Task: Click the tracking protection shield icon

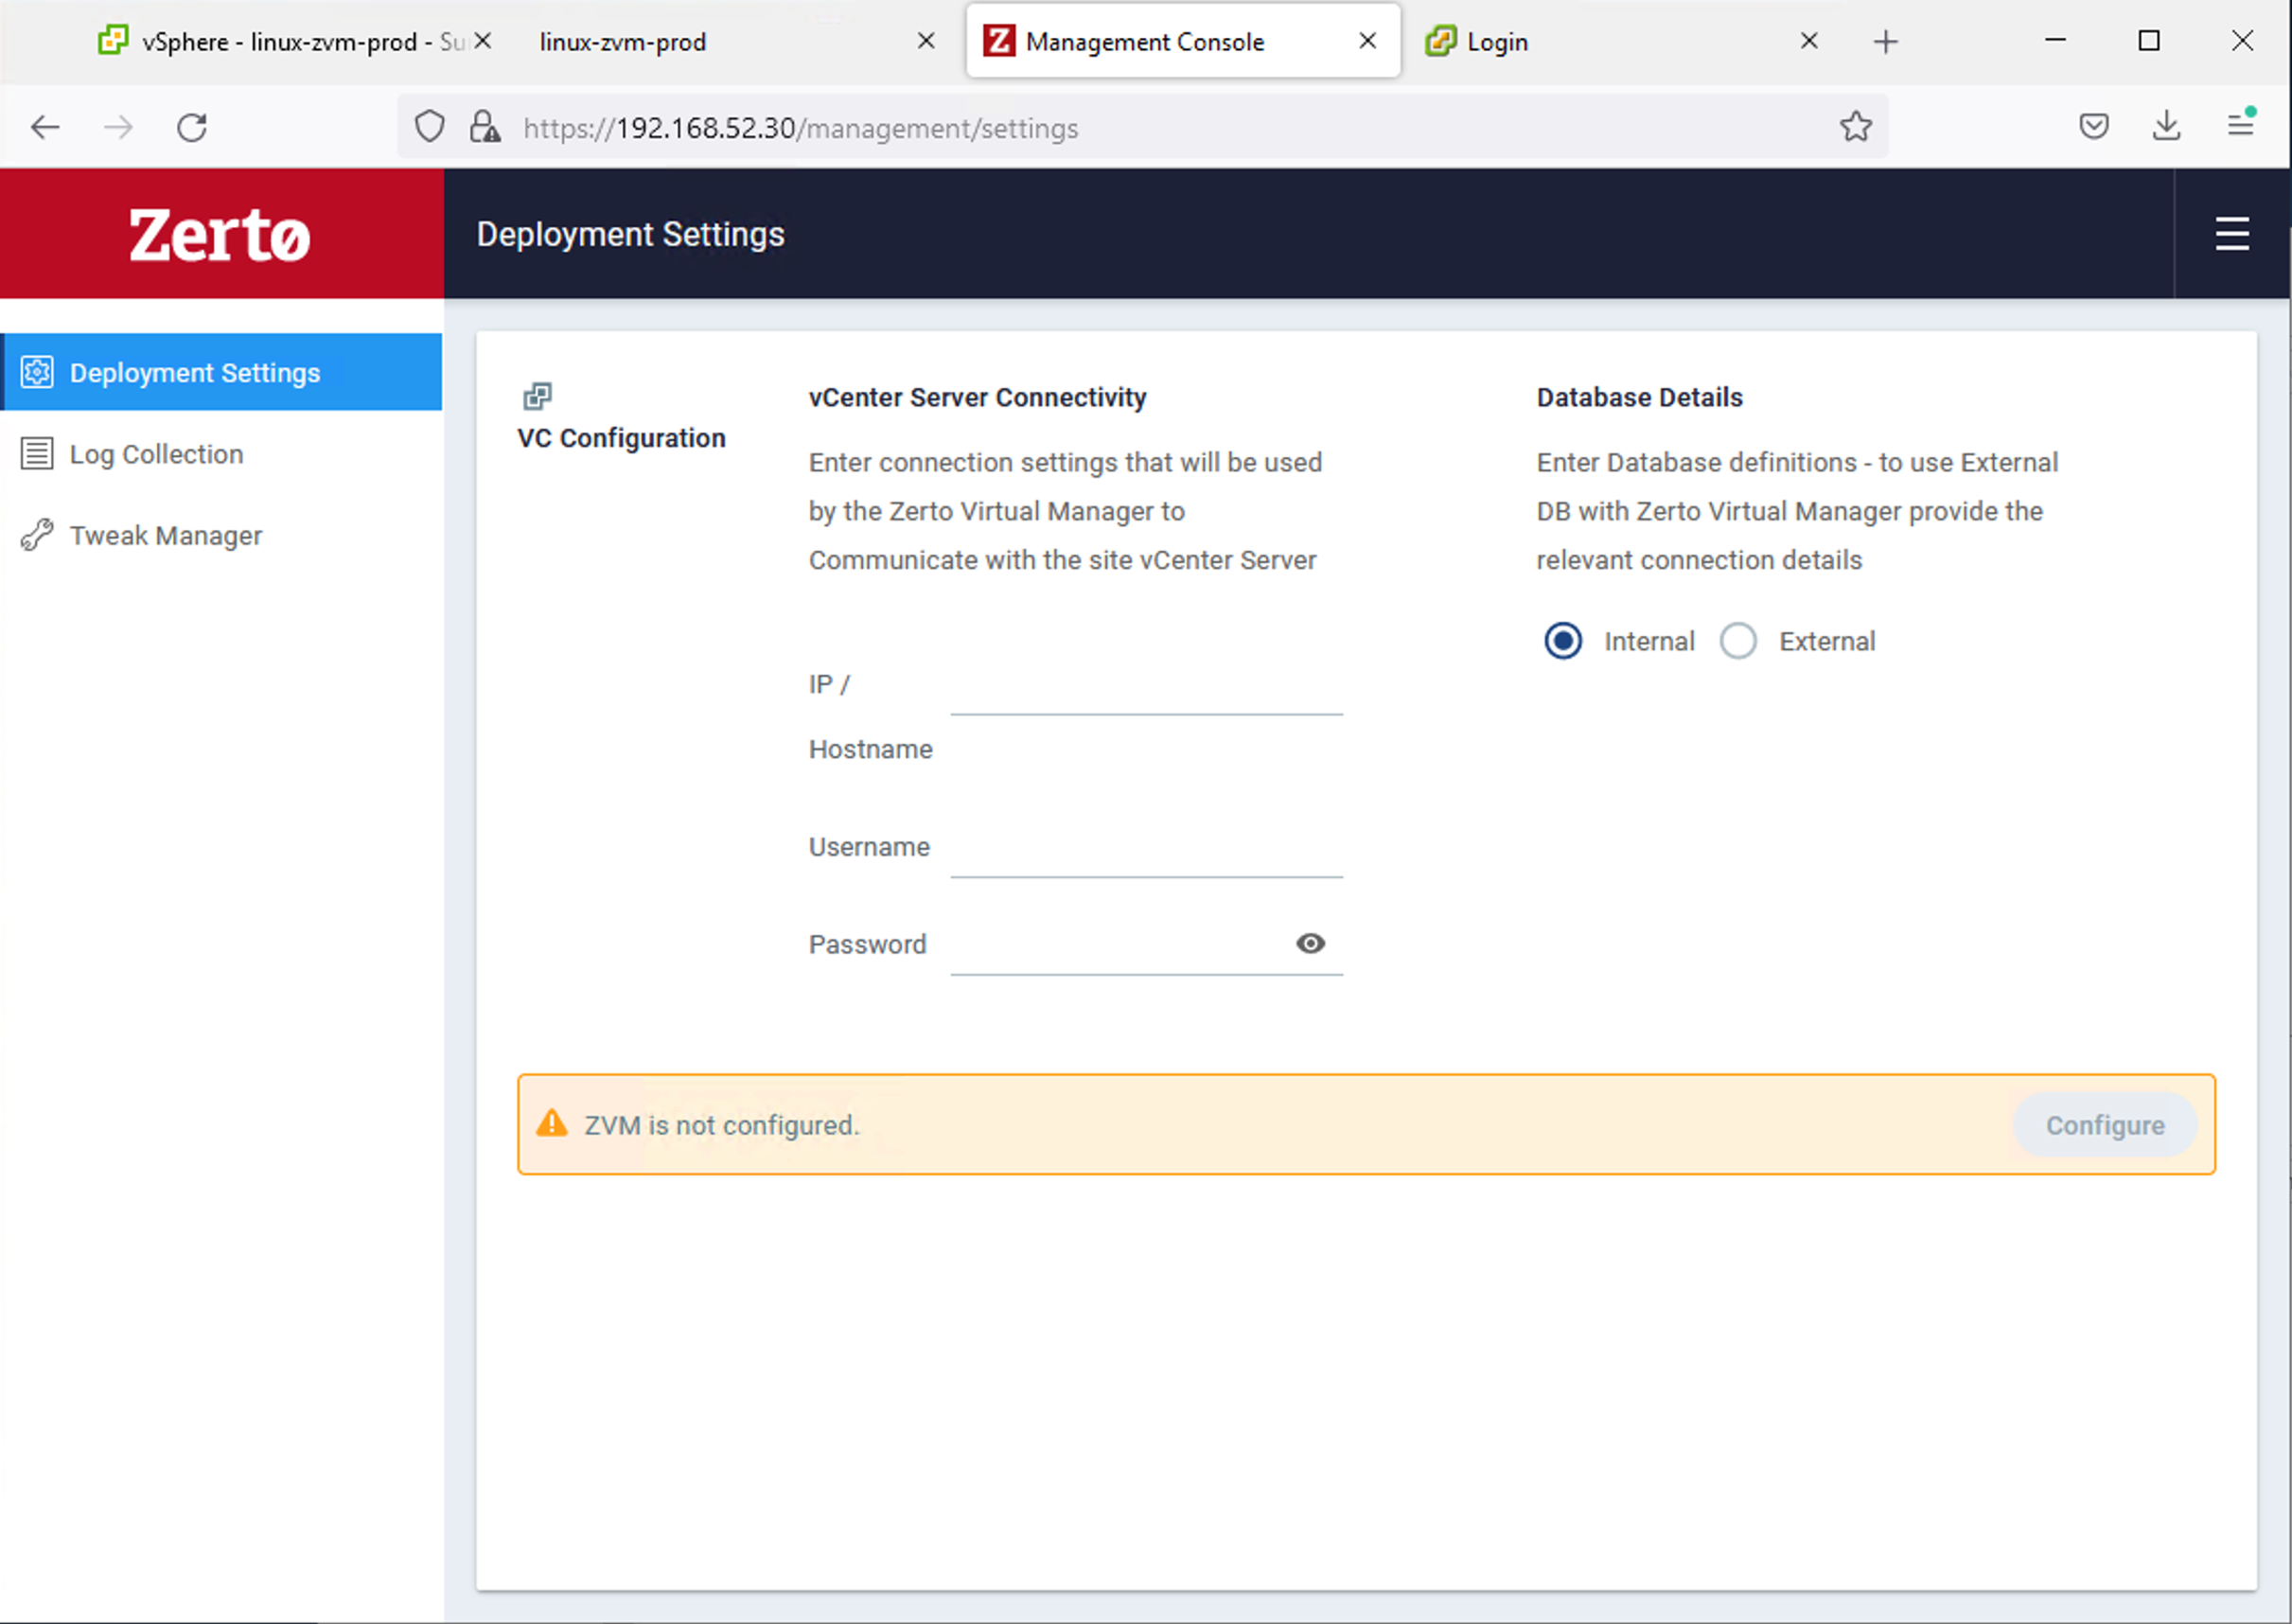Action: [430, 127]
